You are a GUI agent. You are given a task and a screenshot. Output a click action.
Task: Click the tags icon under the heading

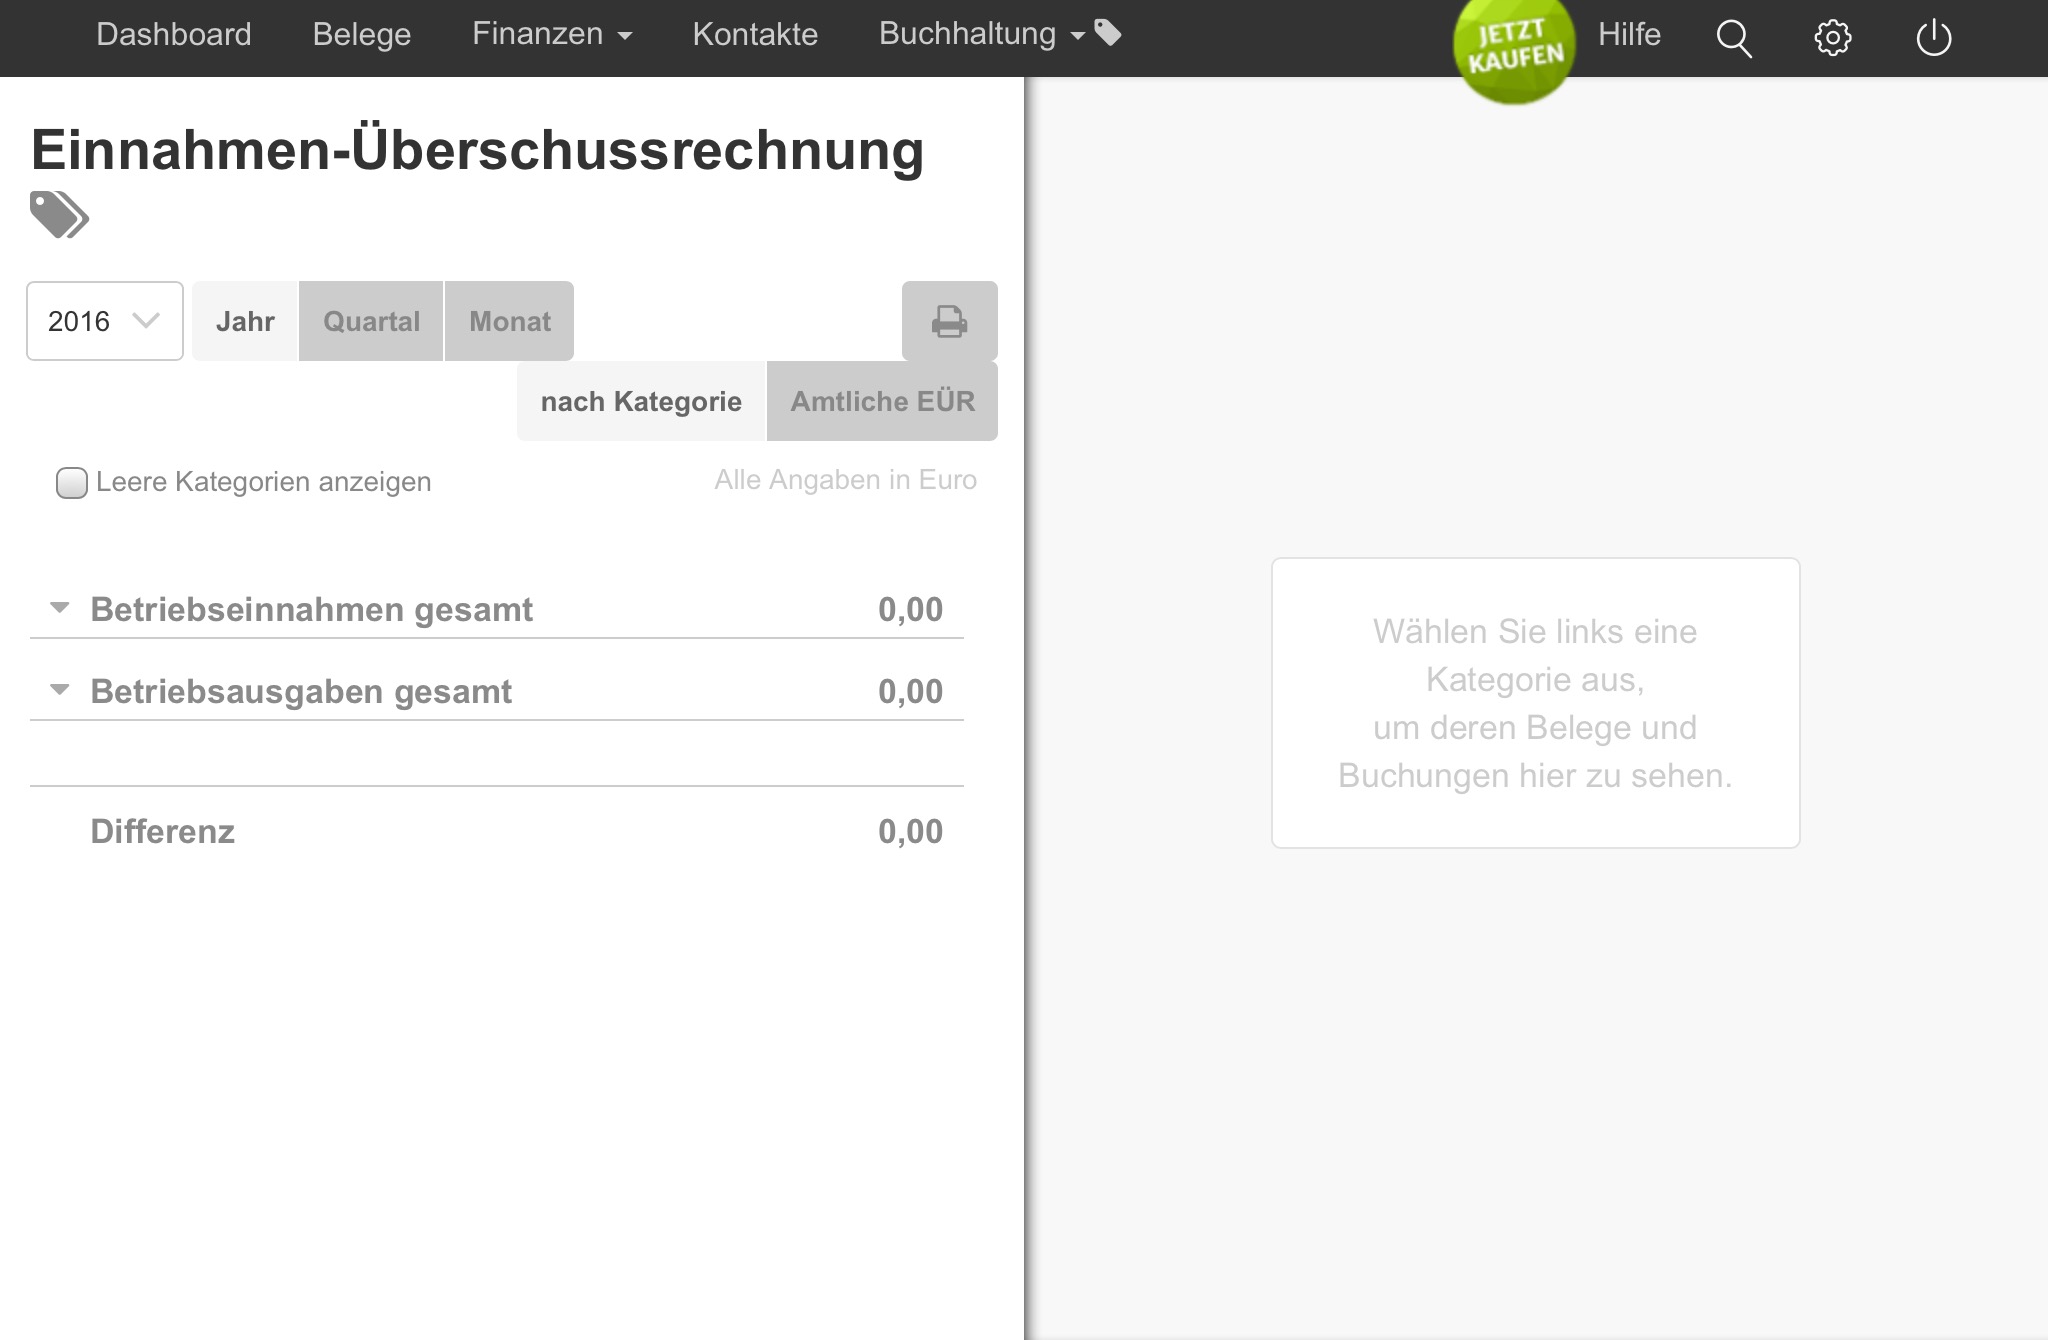click(x=59, y=214)
